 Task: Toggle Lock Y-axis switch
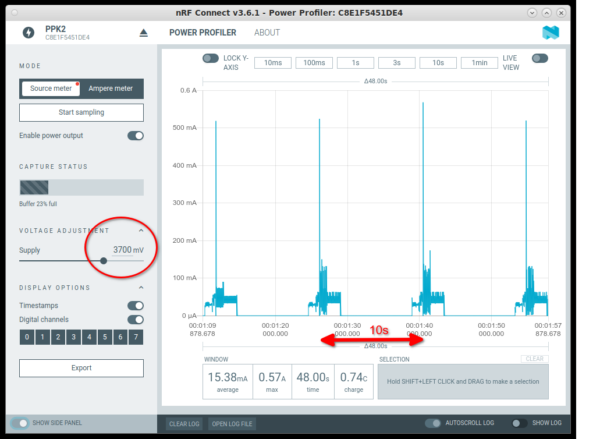click(x=210, y=59)
